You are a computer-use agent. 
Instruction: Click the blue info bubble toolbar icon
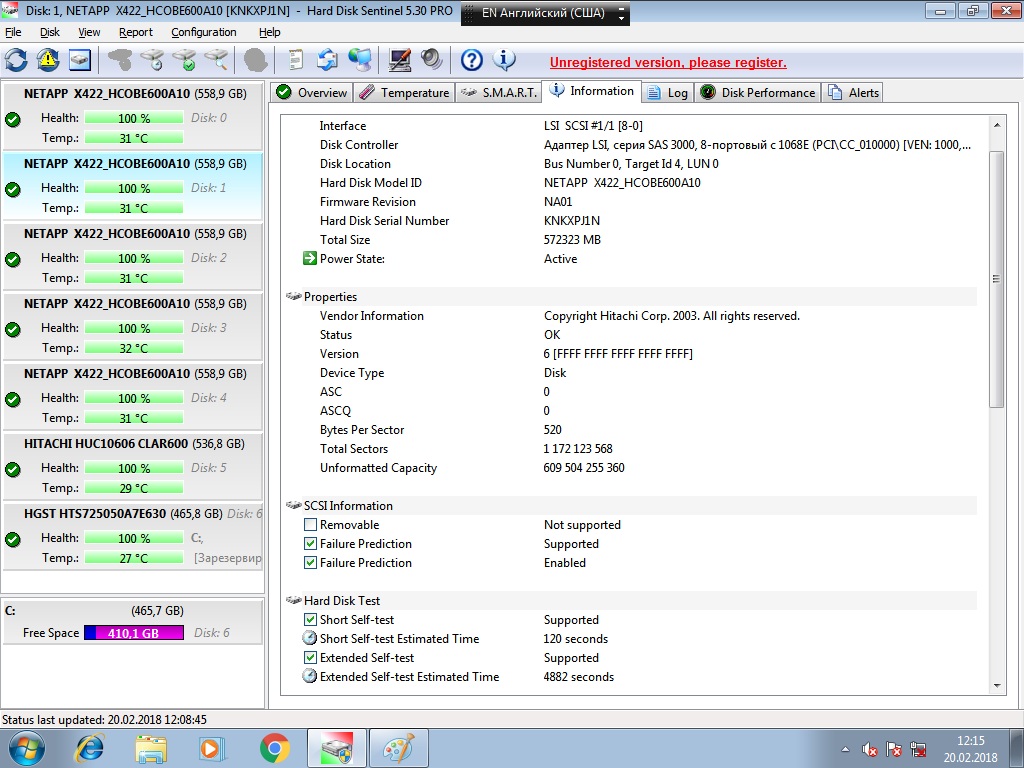coord(504,60)
